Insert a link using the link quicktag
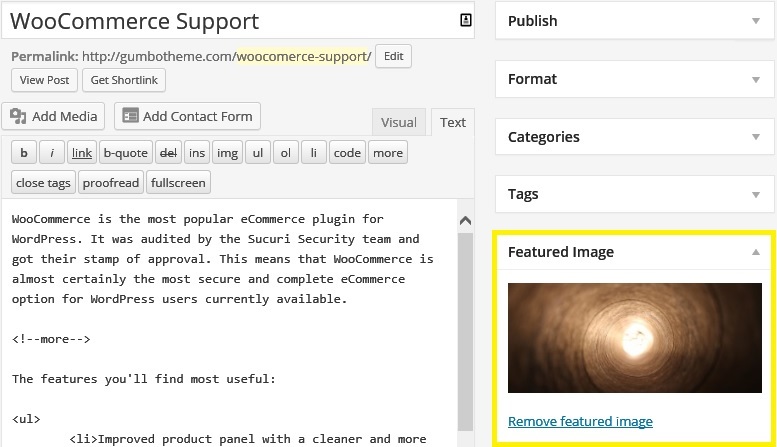 (82, 153)
